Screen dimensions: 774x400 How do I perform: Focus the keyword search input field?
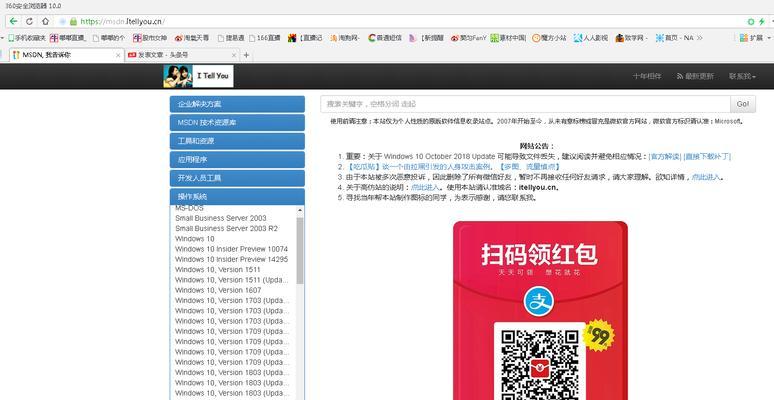pos(525,104)
